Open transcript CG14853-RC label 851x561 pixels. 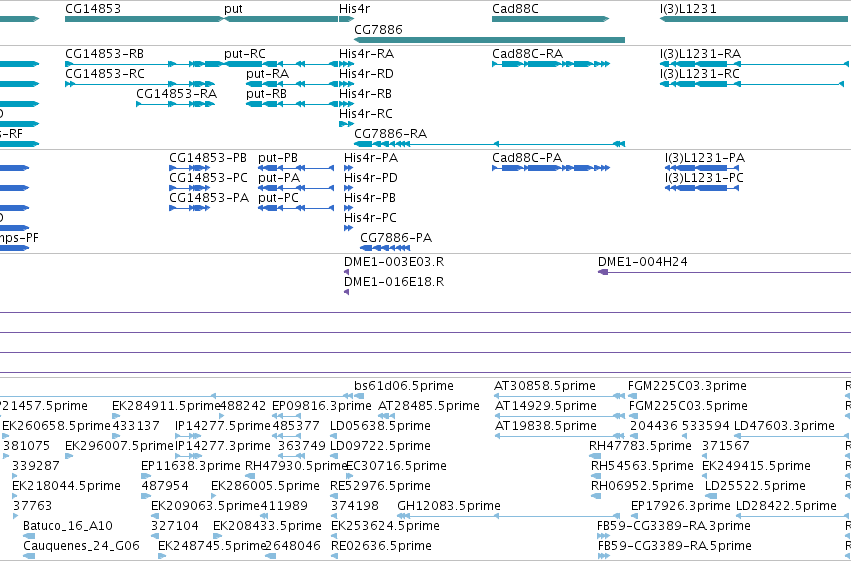click(x=105, y=74)
